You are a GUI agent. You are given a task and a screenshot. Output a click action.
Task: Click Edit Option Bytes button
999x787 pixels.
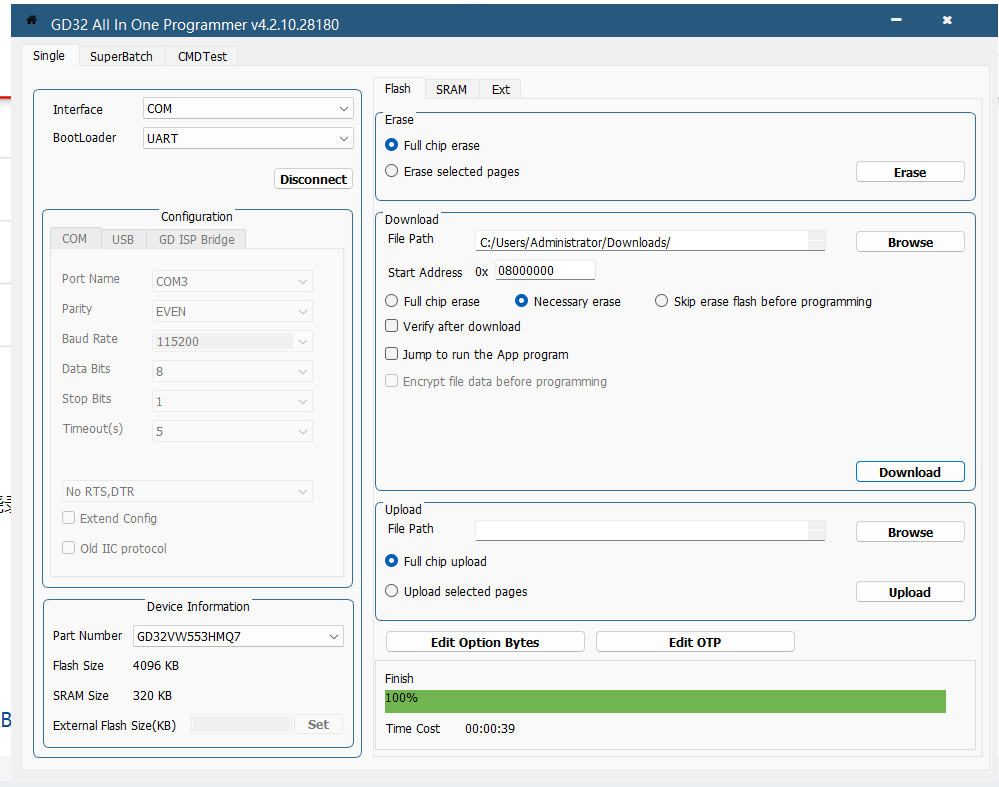pyautogui.click(x=485, y=642)
